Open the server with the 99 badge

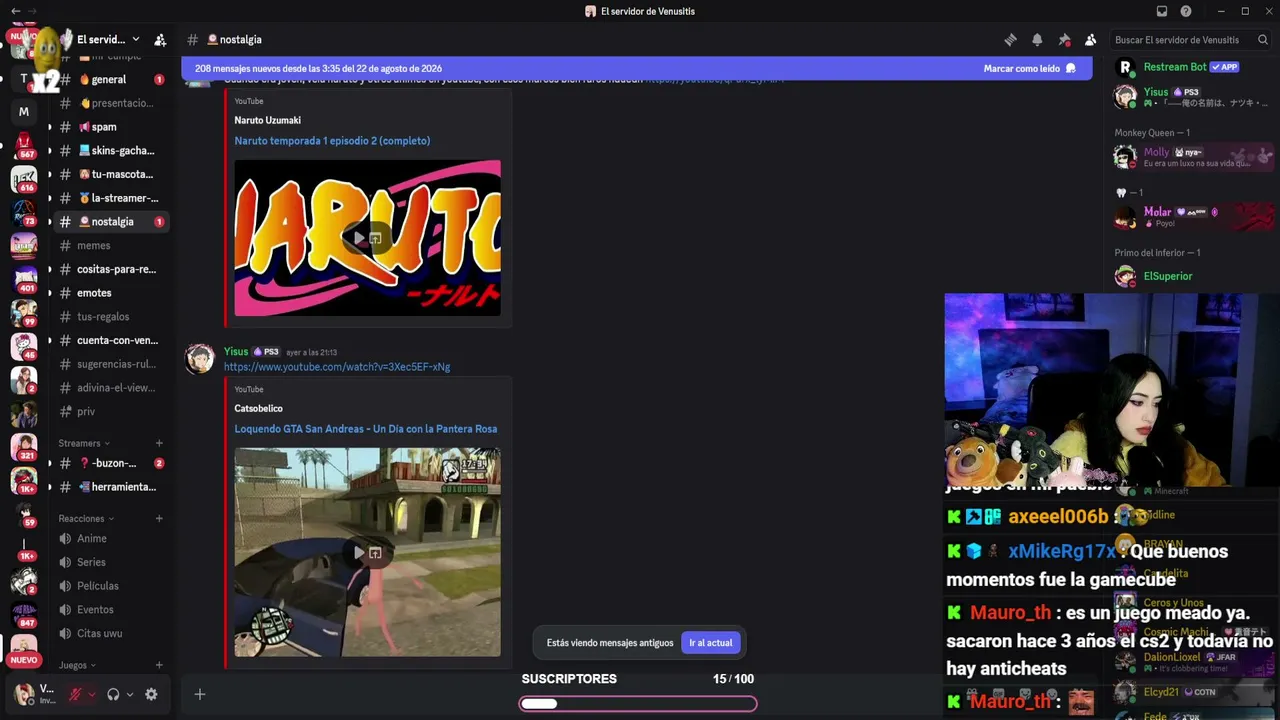(x=24, y=313)
